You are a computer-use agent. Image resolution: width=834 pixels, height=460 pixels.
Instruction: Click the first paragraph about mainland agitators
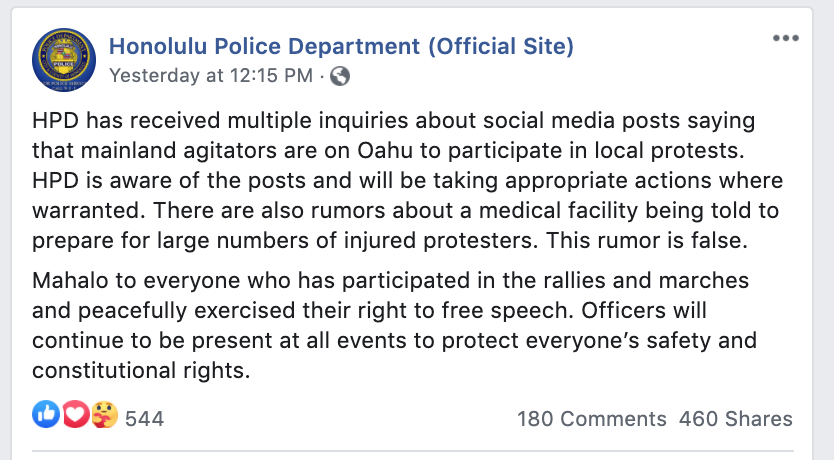coord(407,180)
